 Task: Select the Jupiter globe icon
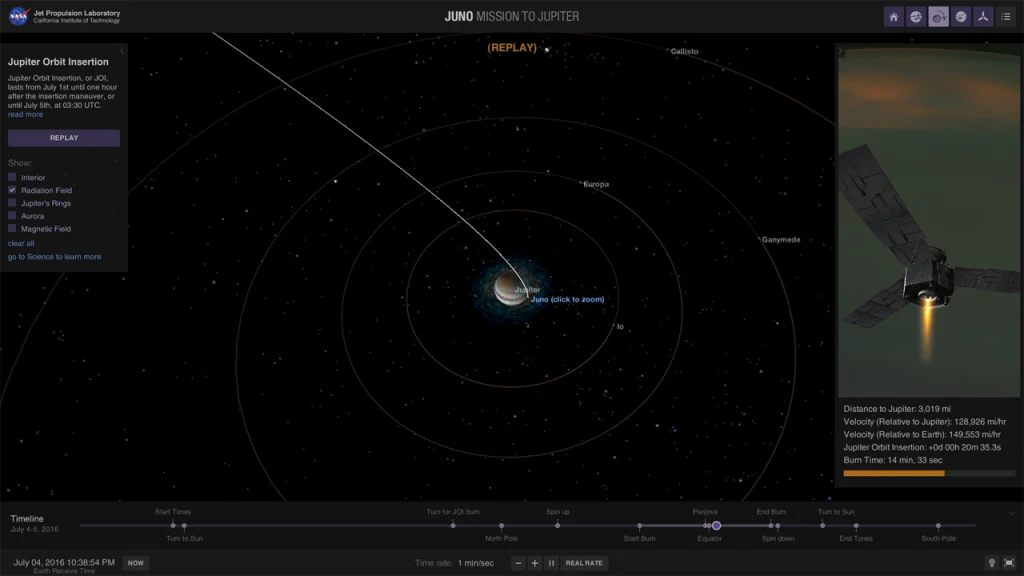tap(961, 16)
